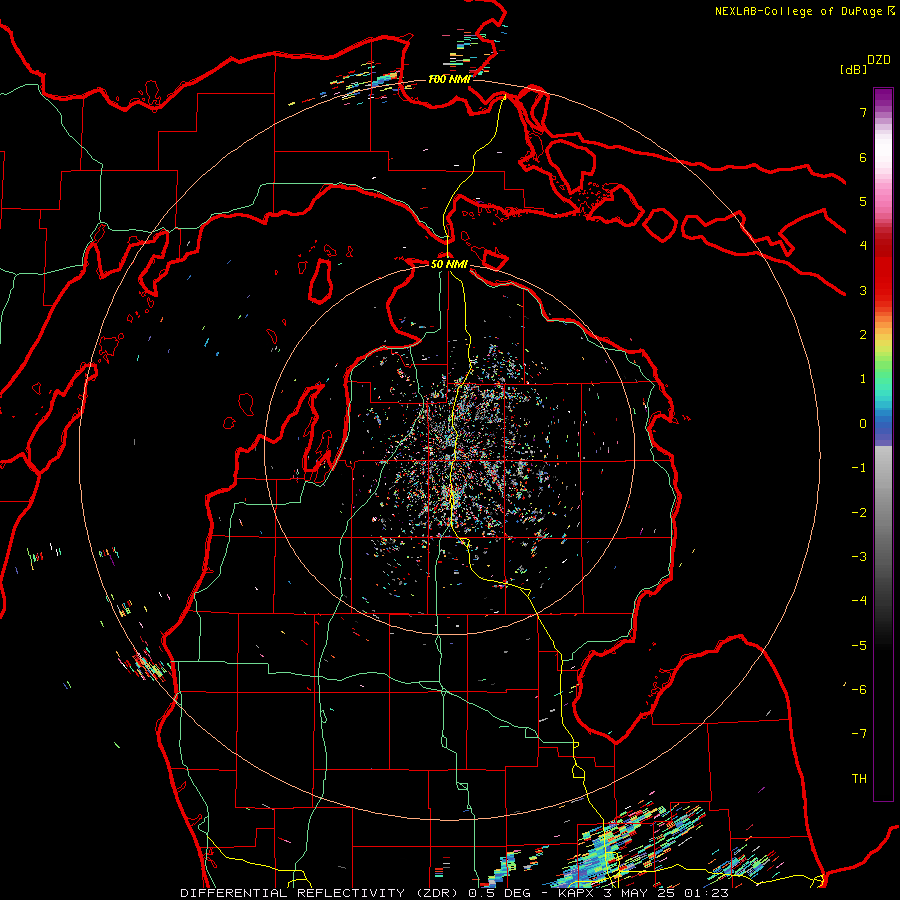This screenshot has height=900, width=900.
Task: Click the 2 value on the scale
Action: (x=863, y=335)
